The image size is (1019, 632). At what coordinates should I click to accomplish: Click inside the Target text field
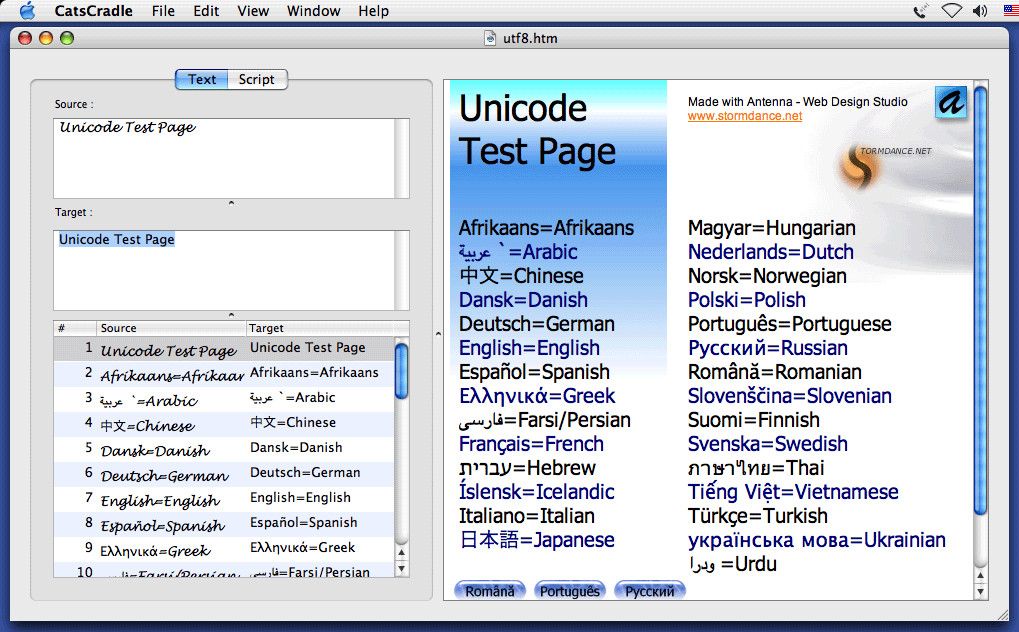224,270
